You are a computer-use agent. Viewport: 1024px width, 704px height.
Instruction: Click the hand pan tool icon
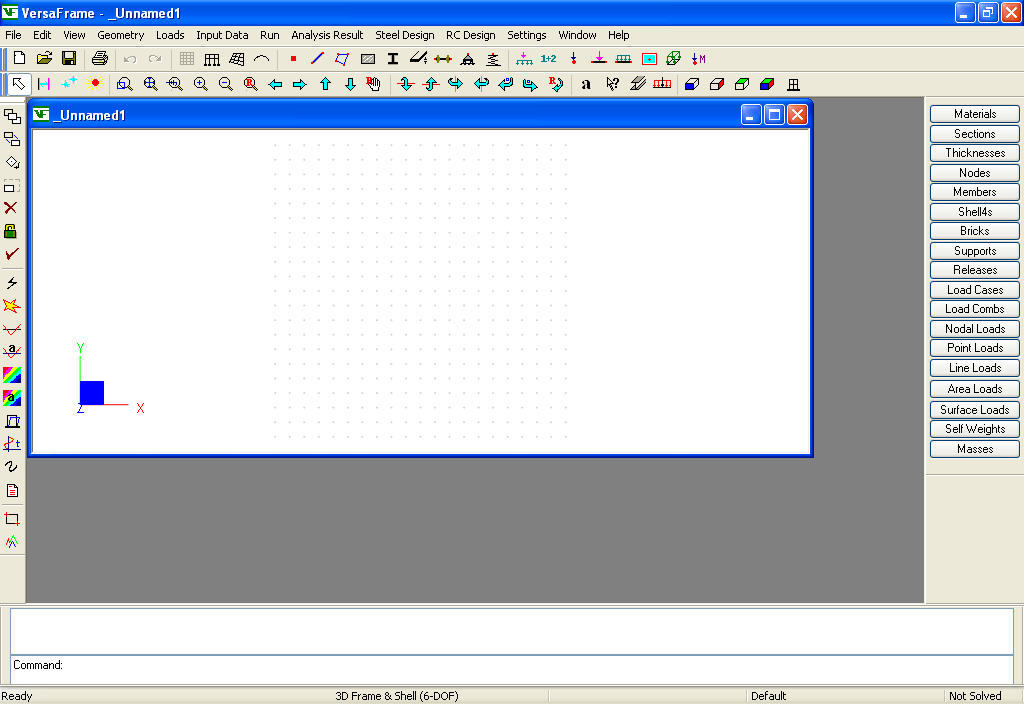[374, 84]
